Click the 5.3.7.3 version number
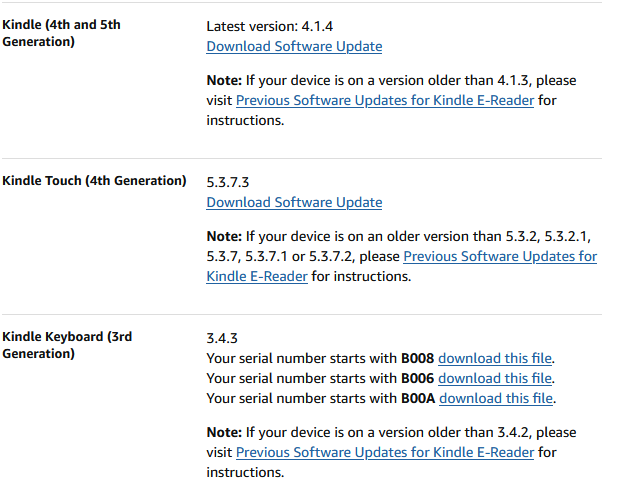 click(227, 182)
